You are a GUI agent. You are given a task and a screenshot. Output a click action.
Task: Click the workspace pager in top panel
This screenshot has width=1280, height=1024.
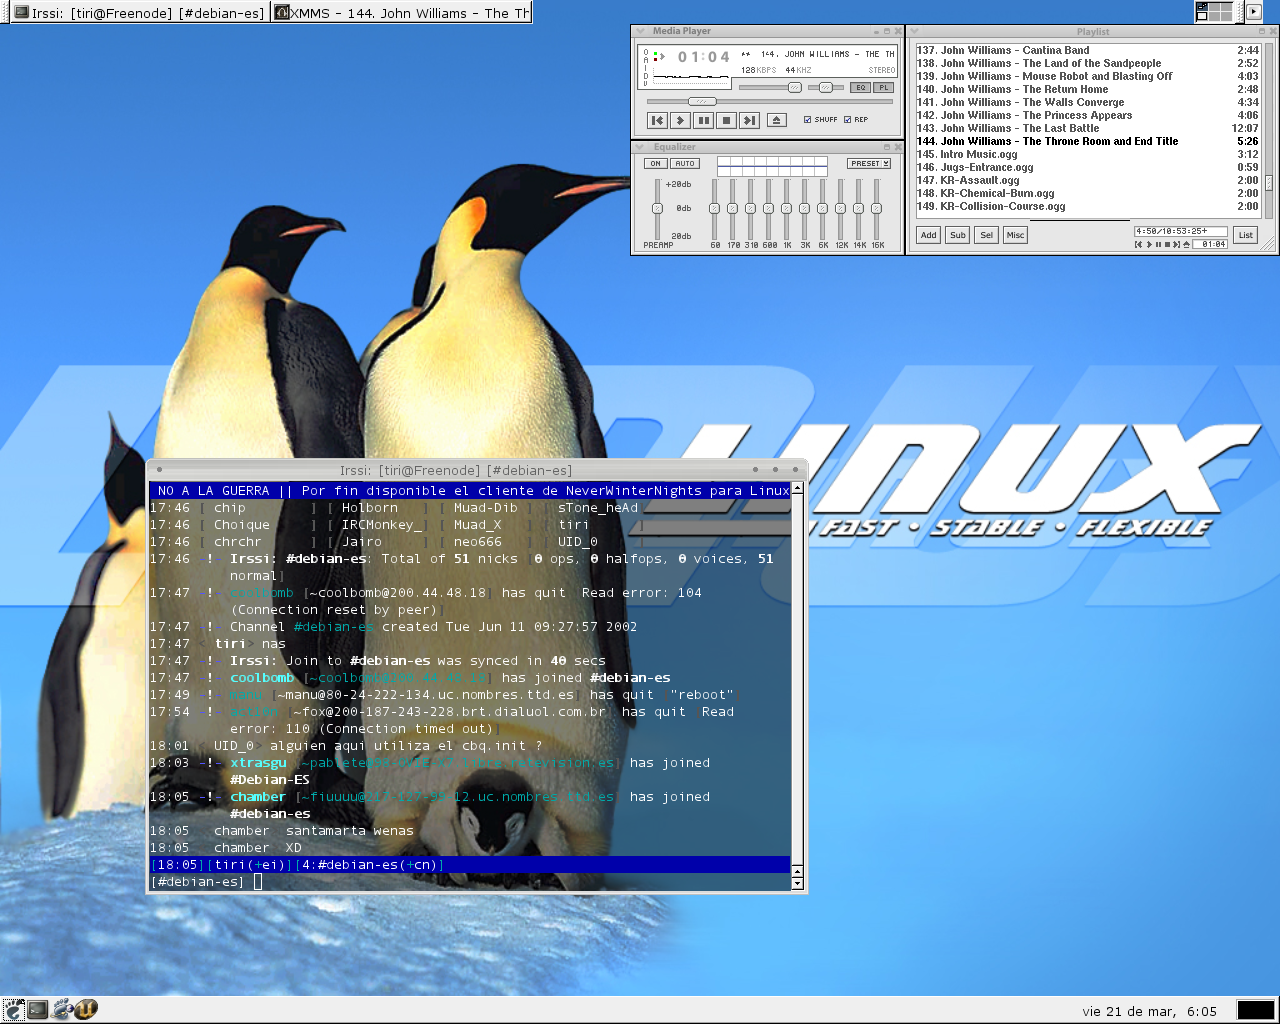(1214, 12)
